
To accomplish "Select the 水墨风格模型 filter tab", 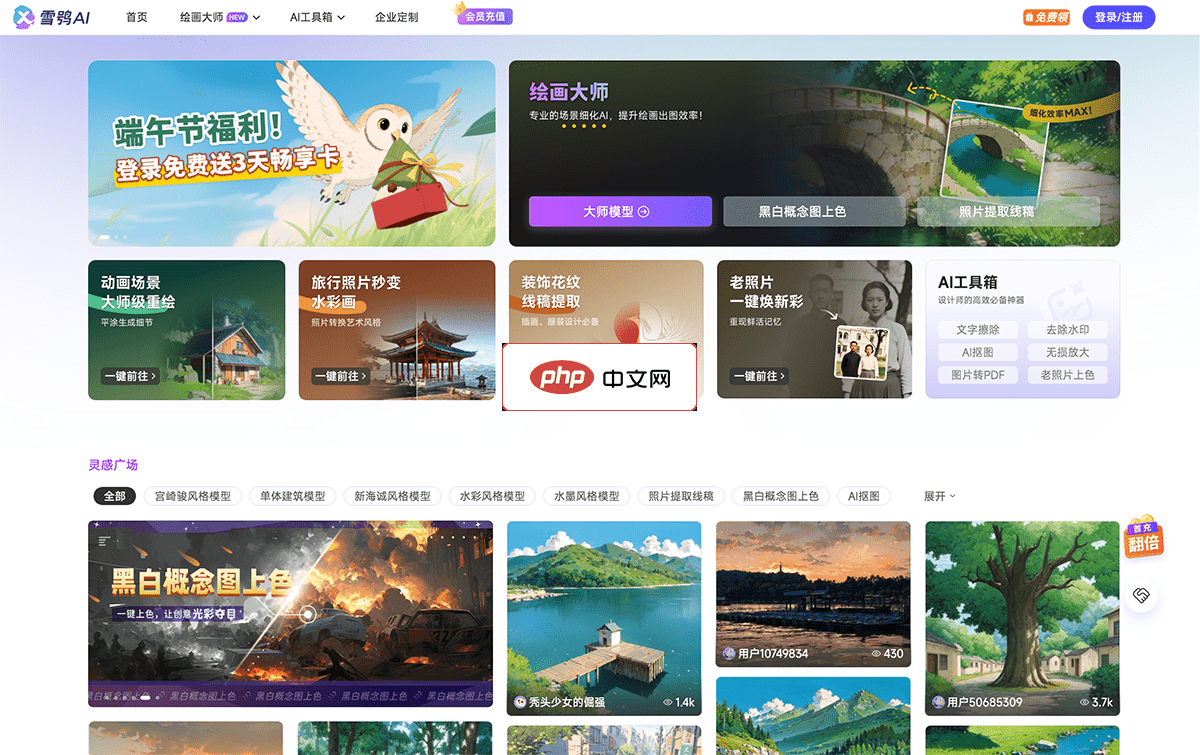I will 586,496.
